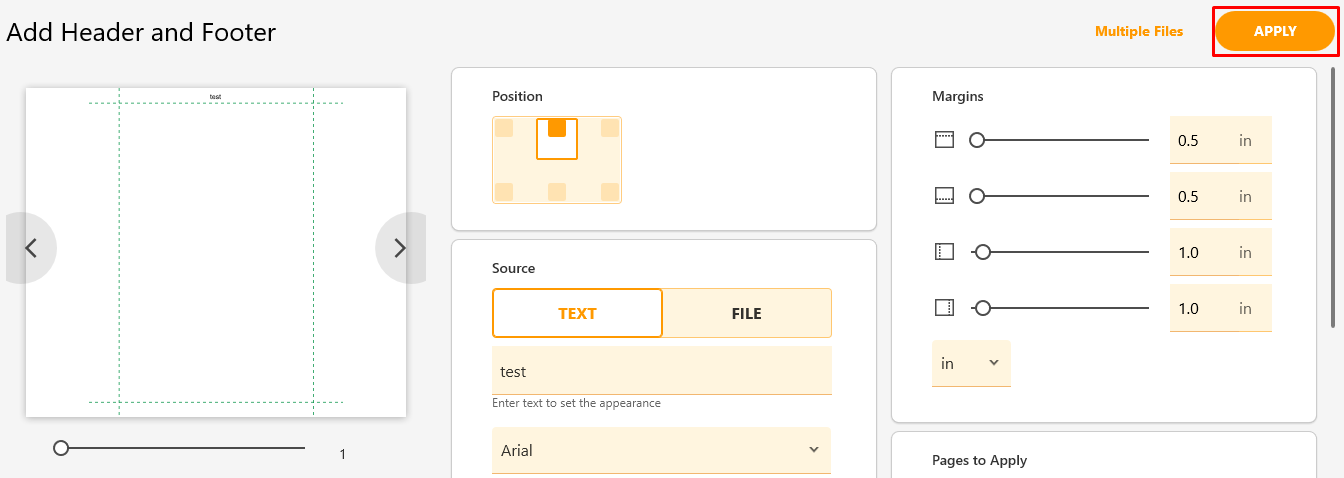Click the page preview thumbnail
The image size is (1344, 478).
[x=216, y=252]
